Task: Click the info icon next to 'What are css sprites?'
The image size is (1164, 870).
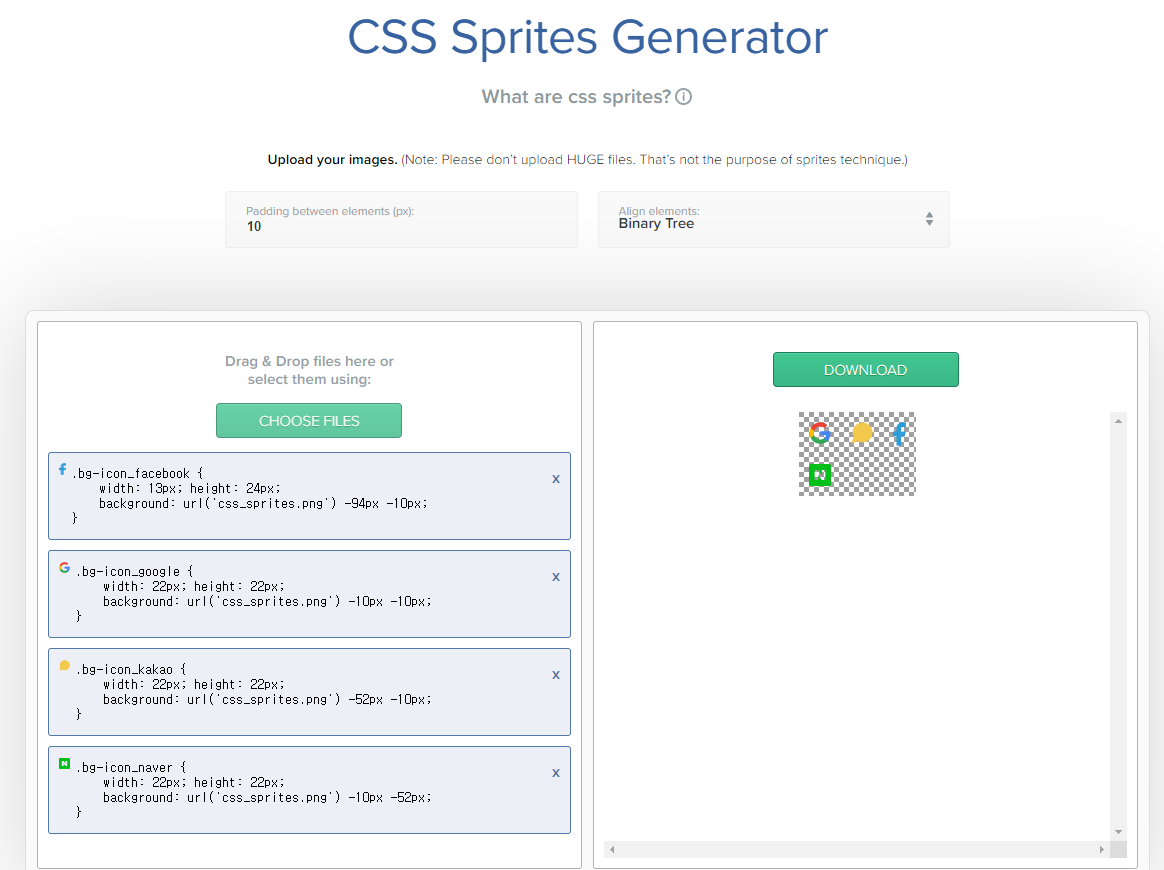Action: tap(683, 97)
